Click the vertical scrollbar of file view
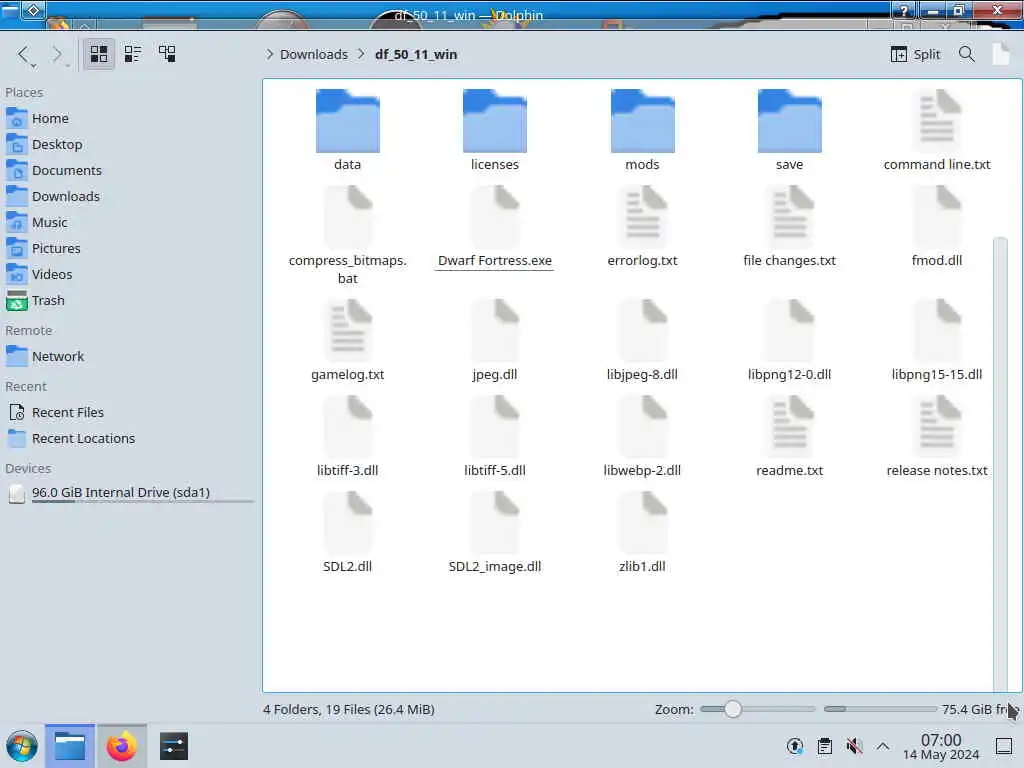Viewport: 1024px width, 768px height. pos(1000,463)
